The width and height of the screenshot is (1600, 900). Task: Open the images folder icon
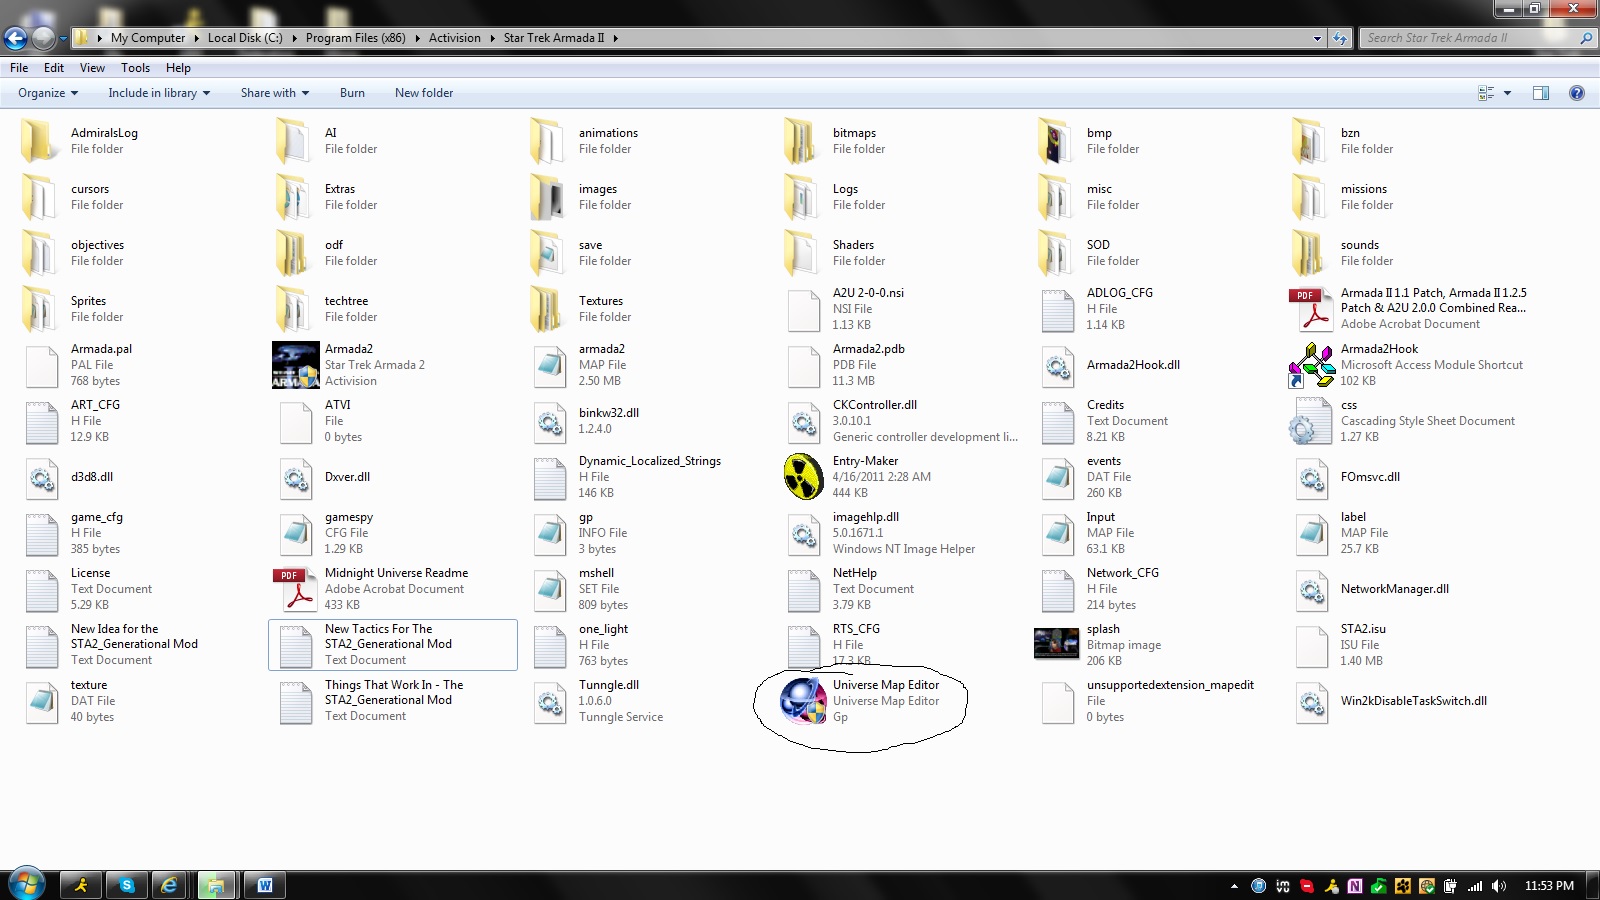(x=547, y=197)
